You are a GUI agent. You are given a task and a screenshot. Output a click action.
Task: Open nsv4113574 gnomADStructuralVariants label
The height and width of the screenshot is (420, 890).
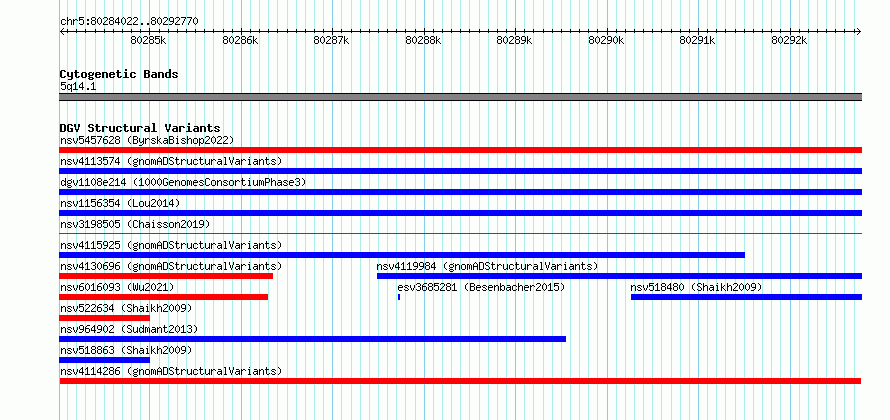click(x=171, y=161)
